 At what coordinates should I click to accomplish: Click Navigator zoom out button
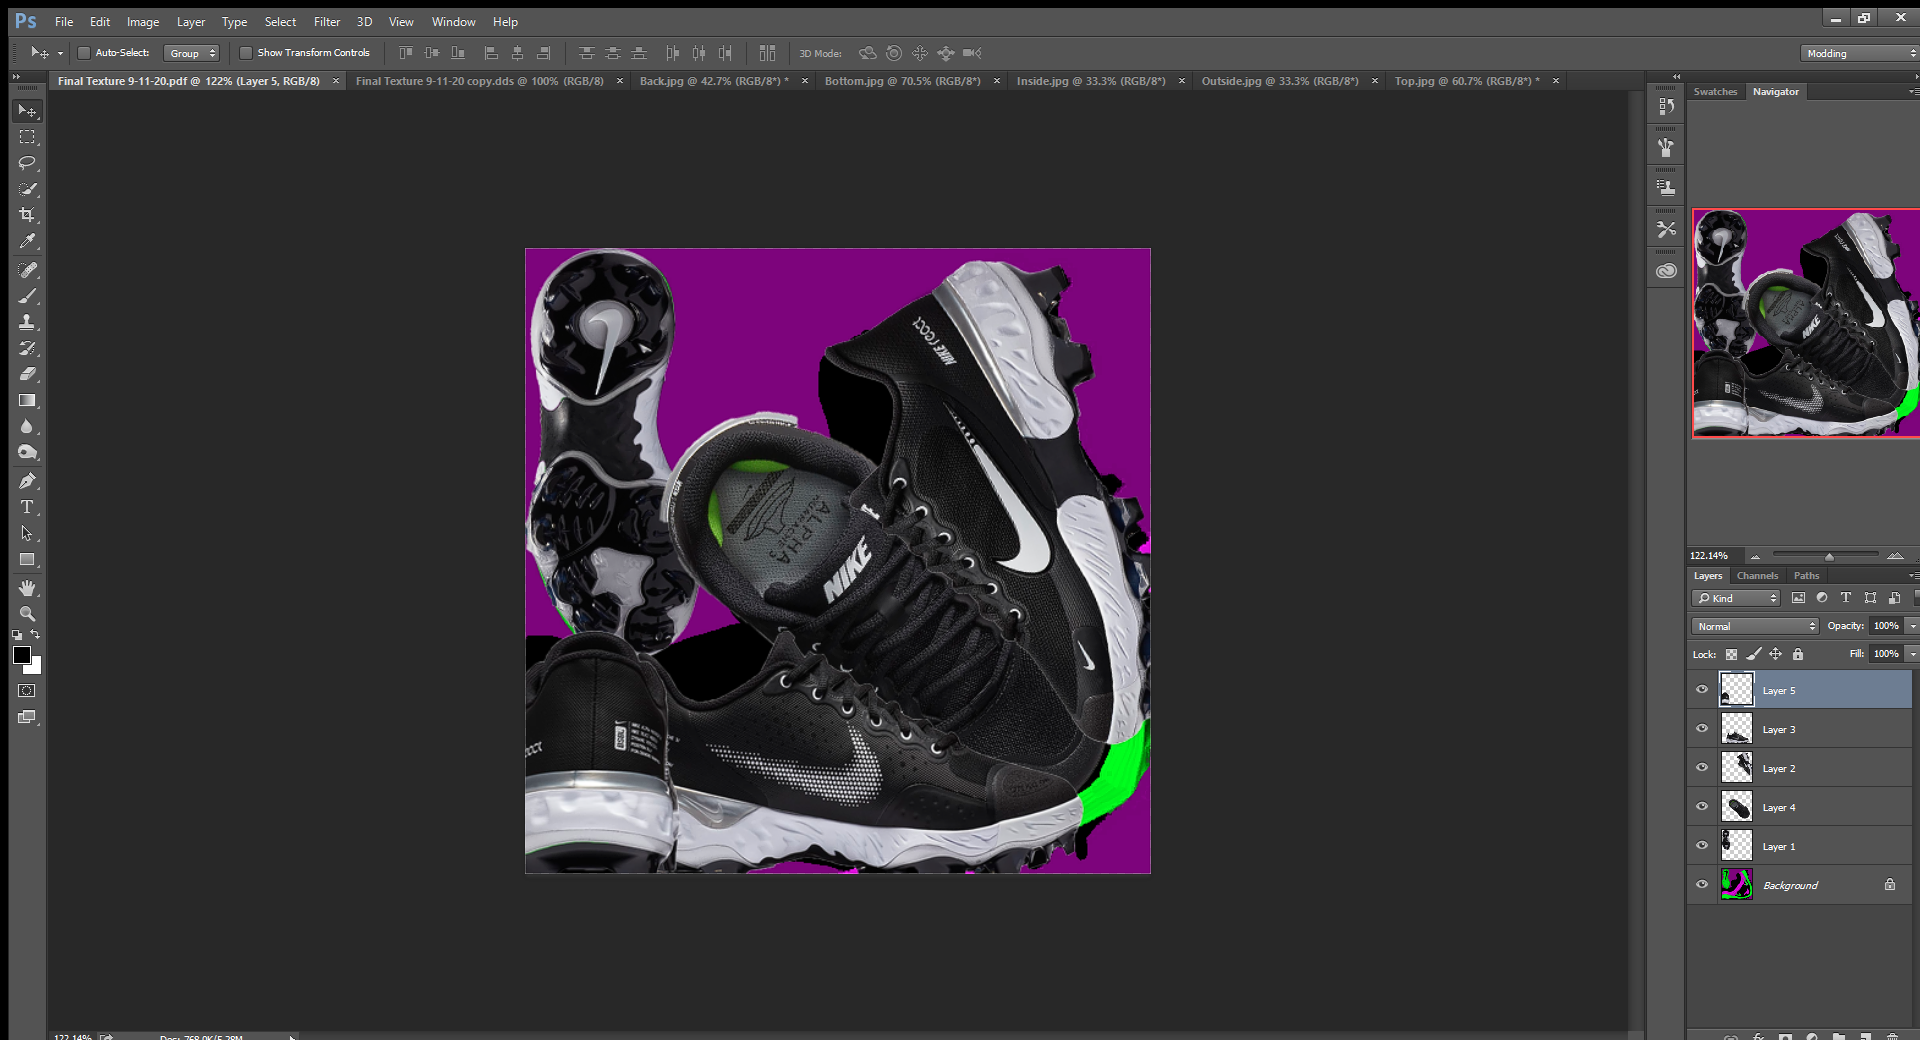click(1755, 556)
